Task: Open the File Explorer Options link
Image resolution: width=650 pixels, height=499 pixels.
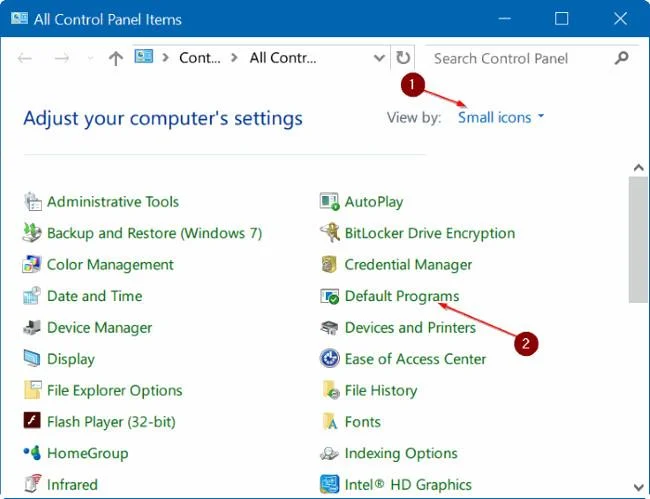Action: point(115,390)
